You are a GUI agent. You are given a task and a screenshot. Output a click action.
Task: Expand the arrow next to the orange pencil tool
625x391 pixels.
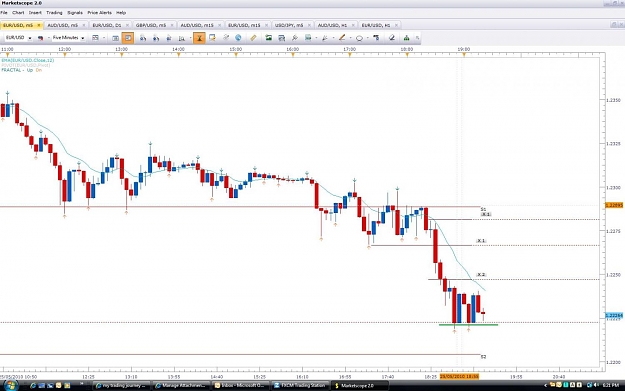pos(350,38)
